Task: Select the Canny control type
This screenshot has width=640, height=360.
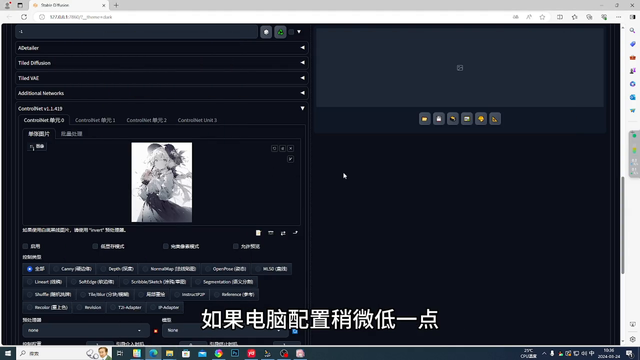Action: tap(73, 269)
